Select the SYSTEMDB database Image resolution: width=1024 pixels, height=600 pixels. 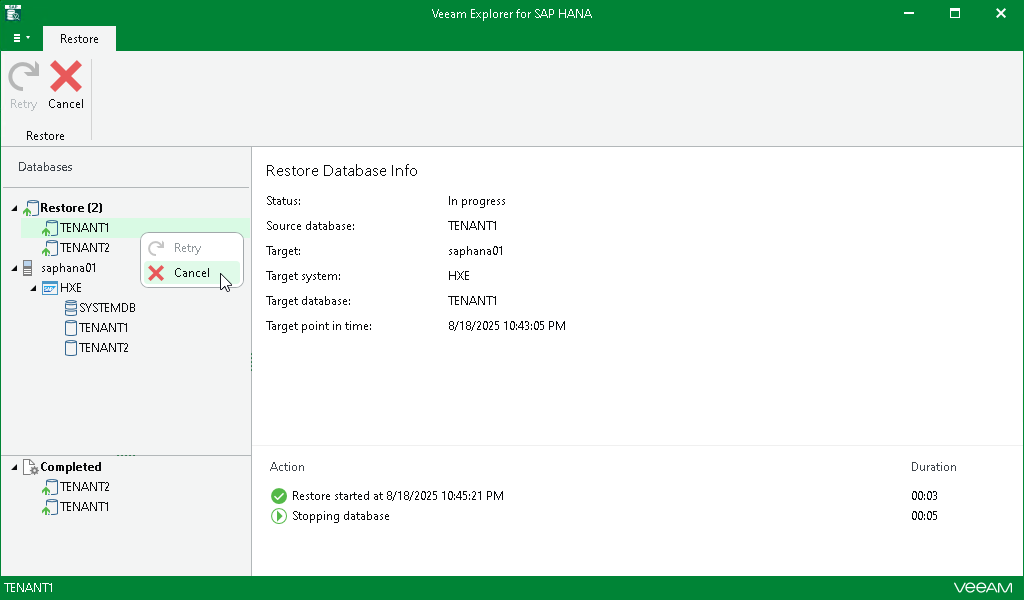tap(107, 308)
